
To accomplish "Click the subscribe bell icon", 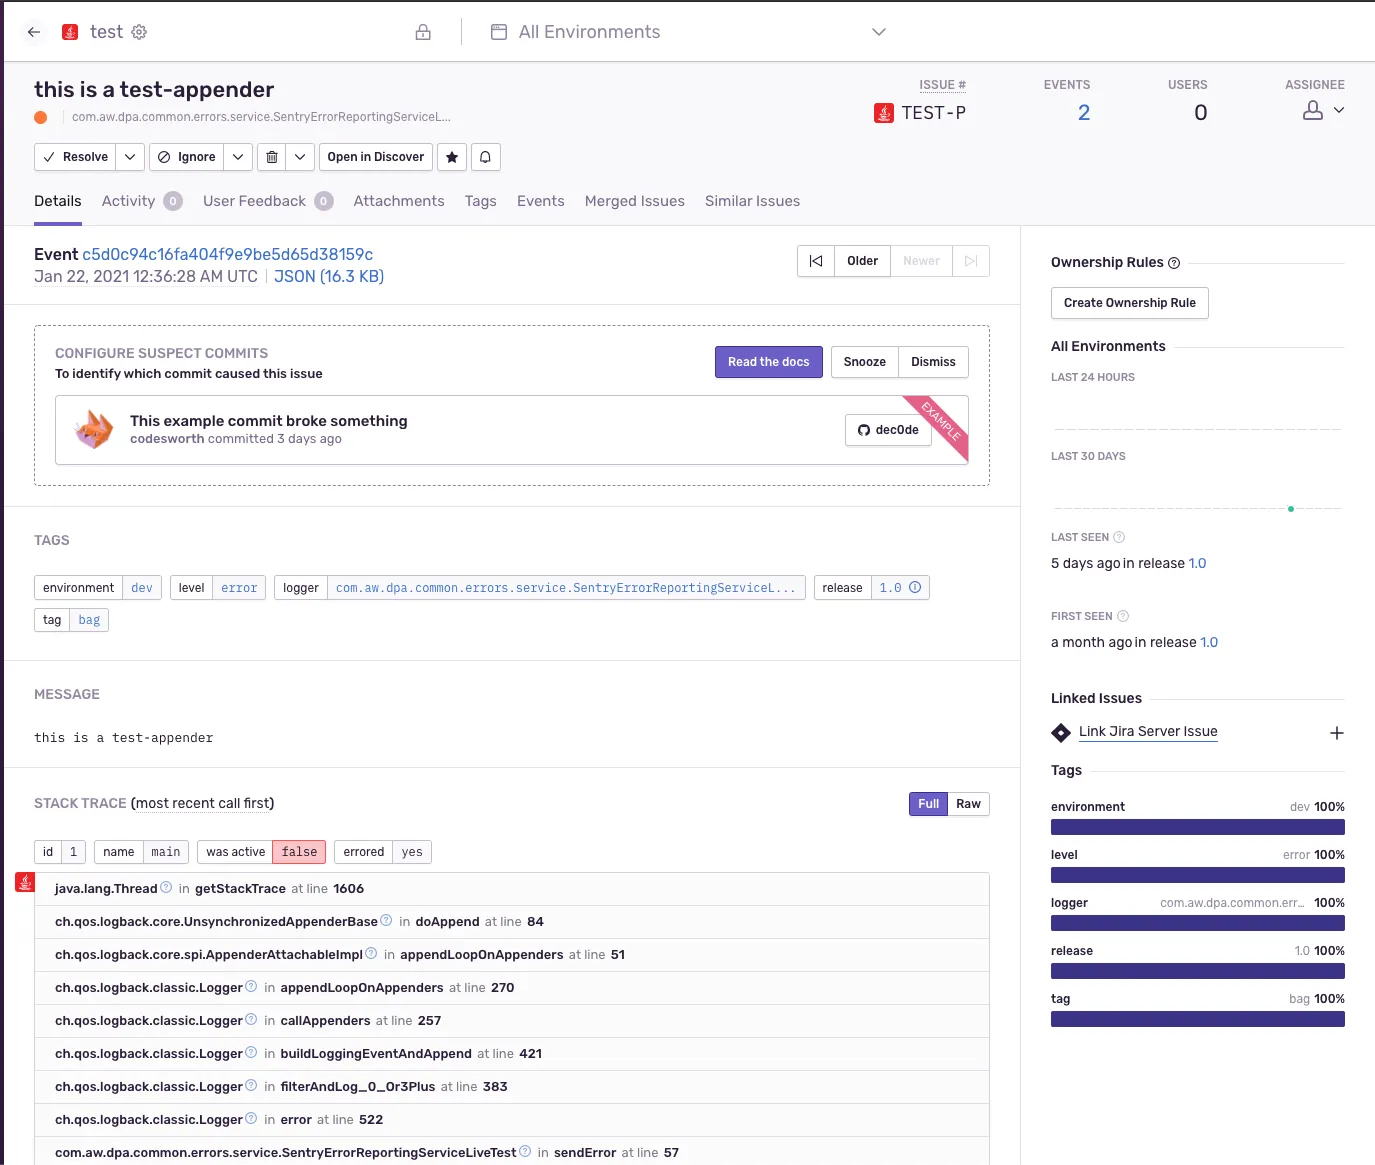I will pyautogui.click(x=485, y=157).
